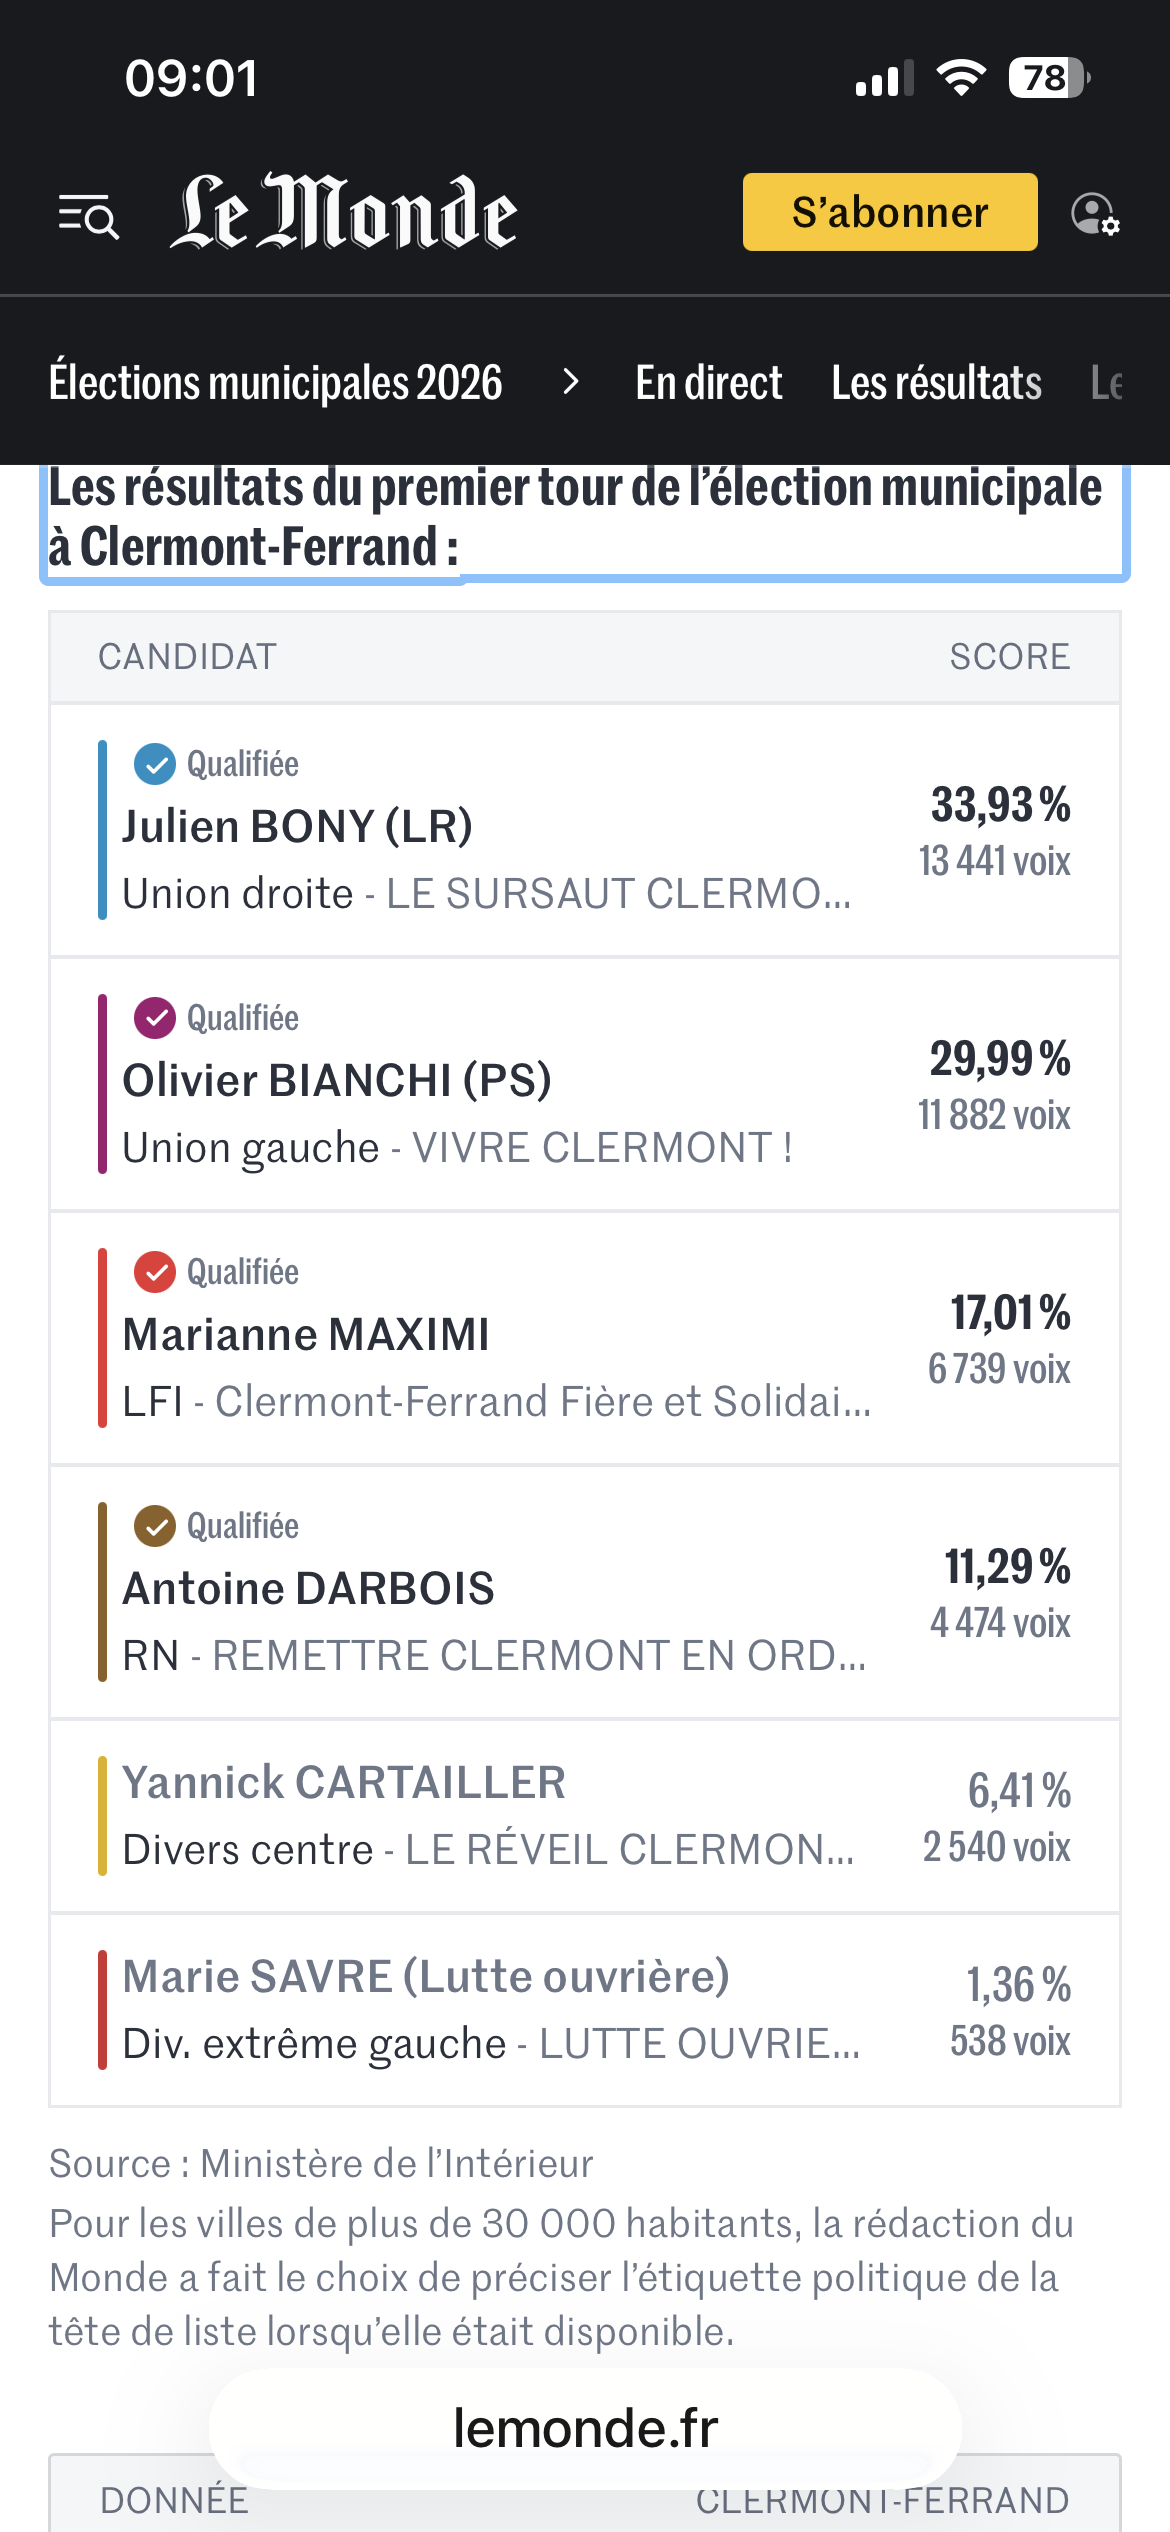Open the En direct tab
Viewport: 1170px width, 2532px height.
709,383
